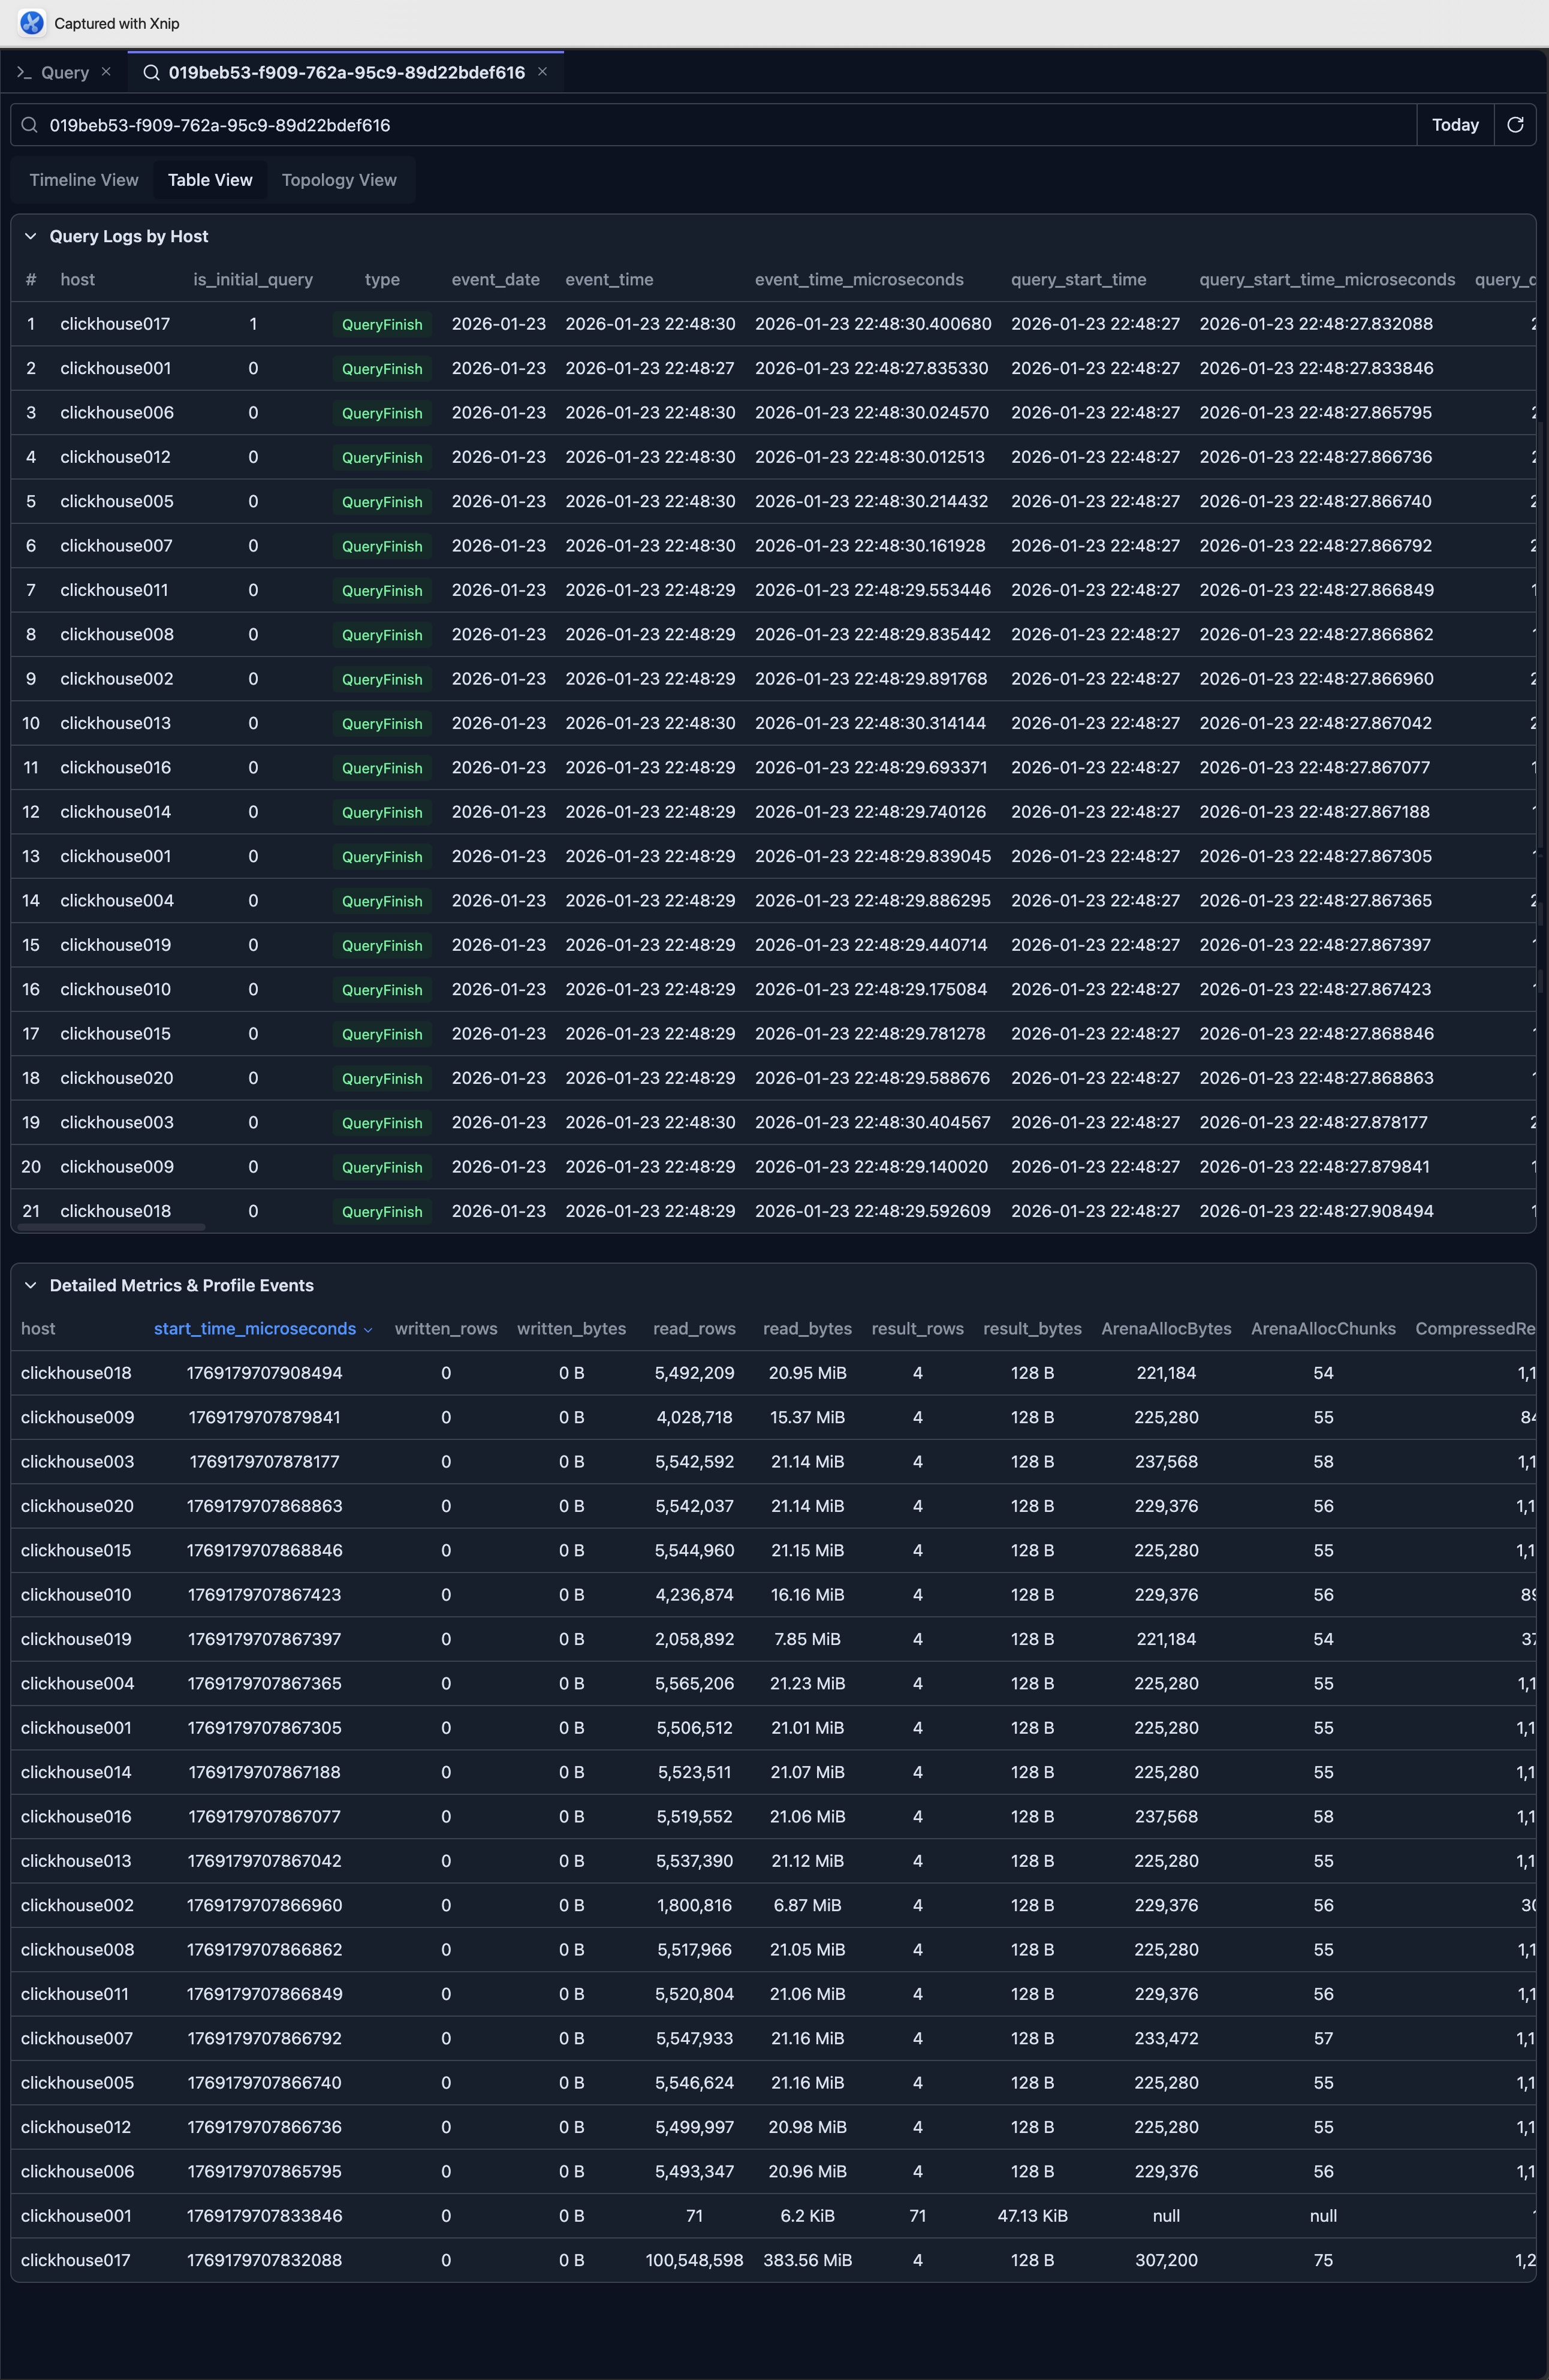Click the Today button
This screenshot has height=2380, width=1549.
tap(1454, 124)
